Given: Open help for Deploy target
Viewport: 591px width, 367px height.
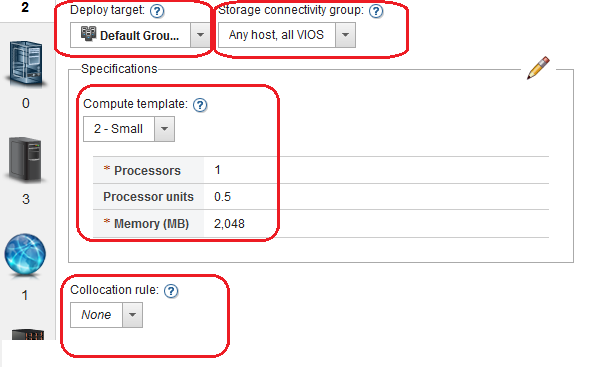Looking at the screenshot, I should coord(157,11).
